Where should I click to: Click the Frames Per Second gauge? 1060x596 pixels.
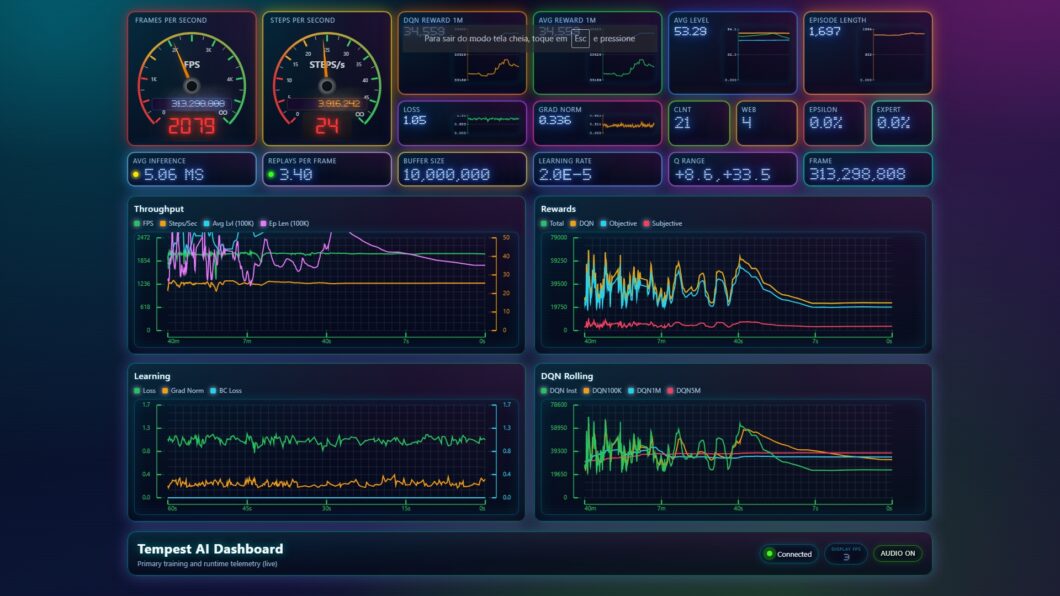click(192, 78)
